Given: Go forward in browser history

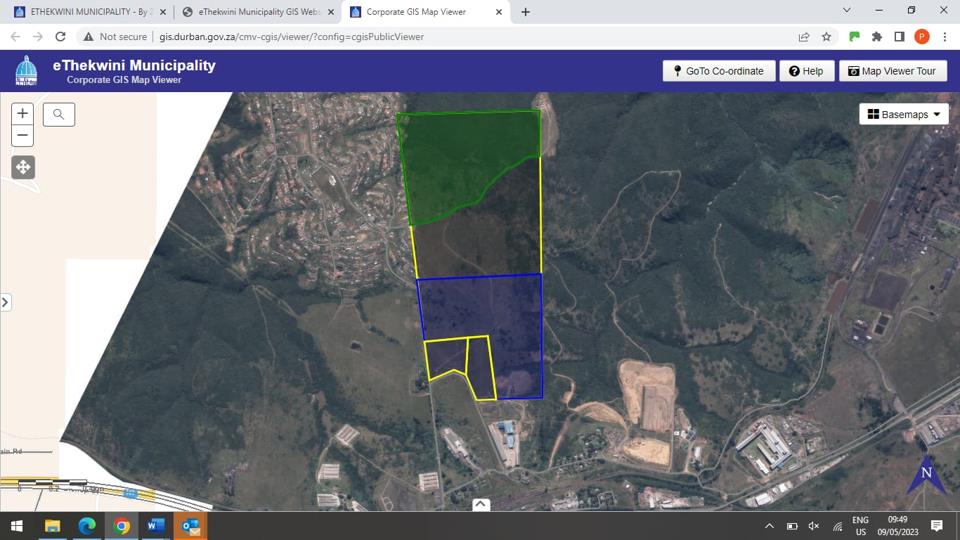Looking at the screenshot, I should [38, 37].
